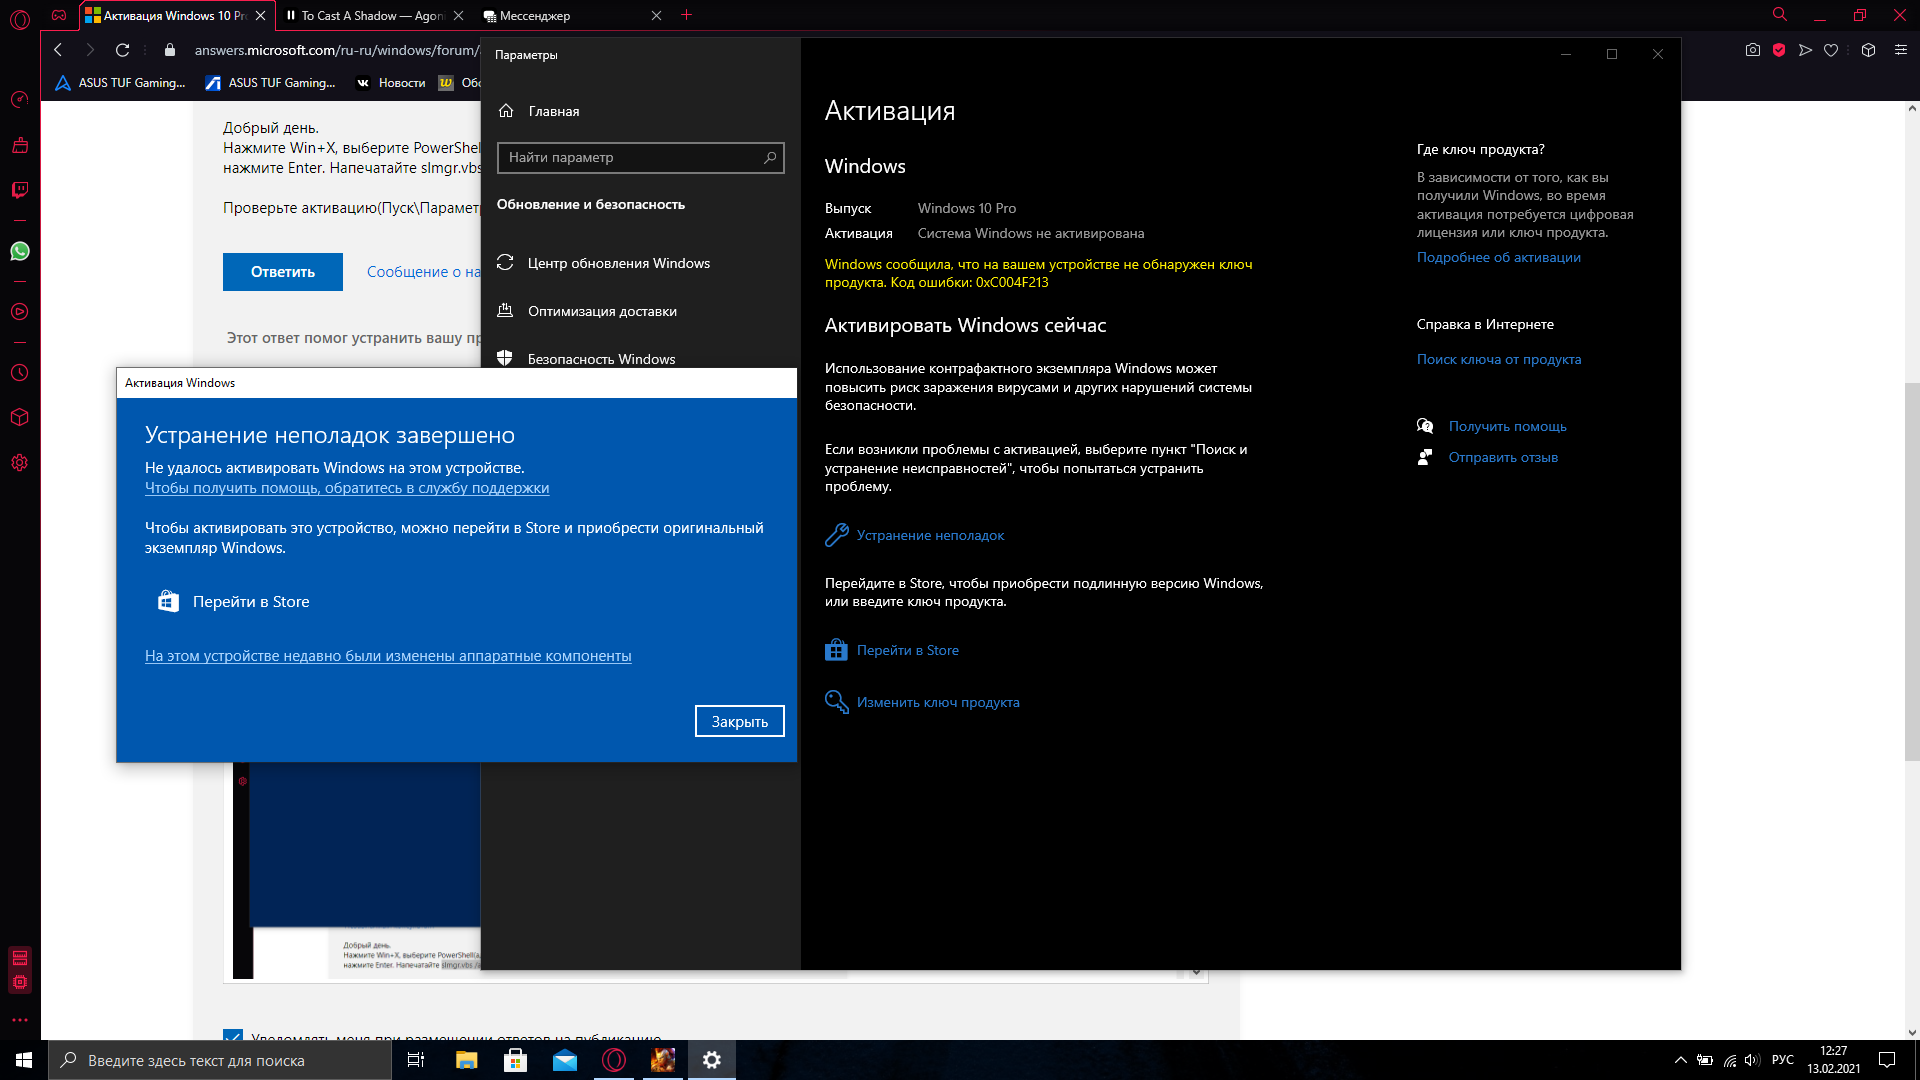Click Отправить отзыв link
Image resolution: width=1920 pixels, height=1080 pixels.
pos(1503,457)
